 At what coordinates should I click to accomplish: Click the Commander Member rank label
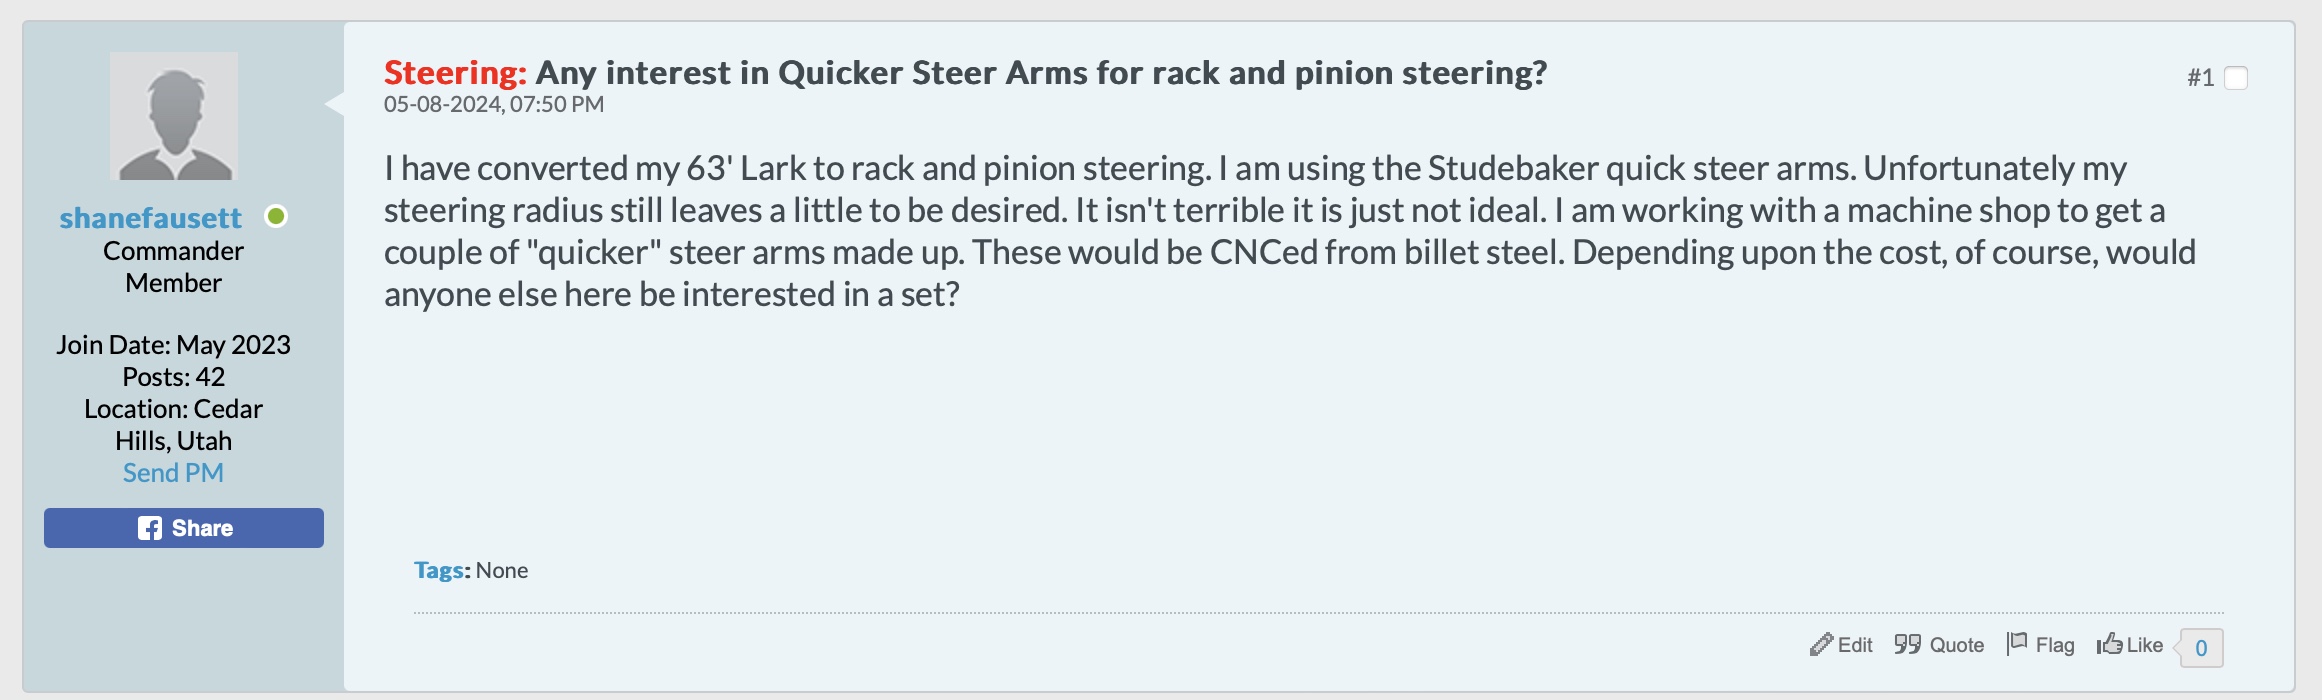click(173, 267)
